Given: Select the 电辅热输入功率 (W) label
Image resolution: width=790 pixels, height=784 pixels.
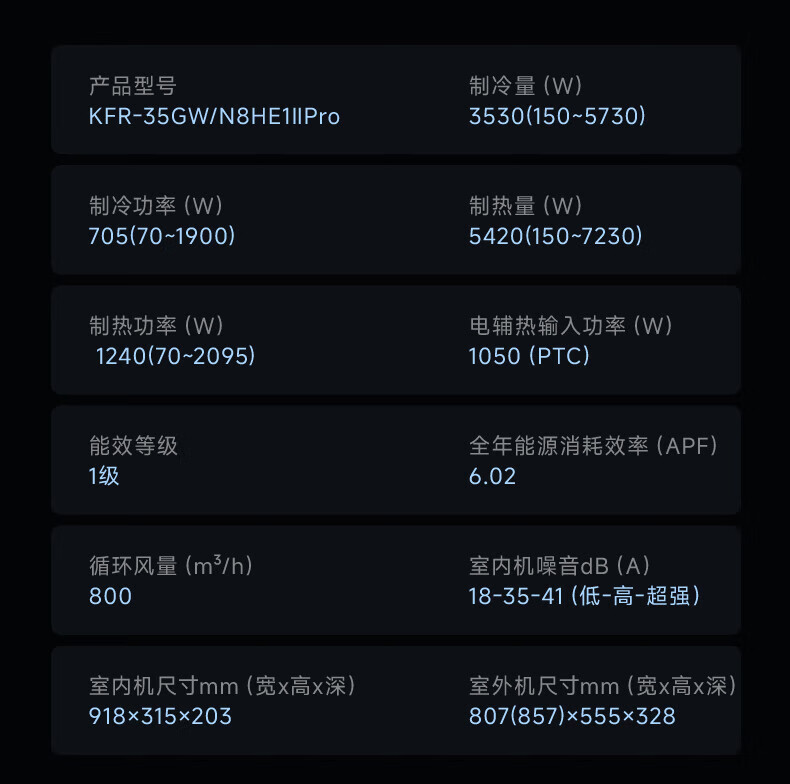Looking at the screenshot, I should click(570, 326).
